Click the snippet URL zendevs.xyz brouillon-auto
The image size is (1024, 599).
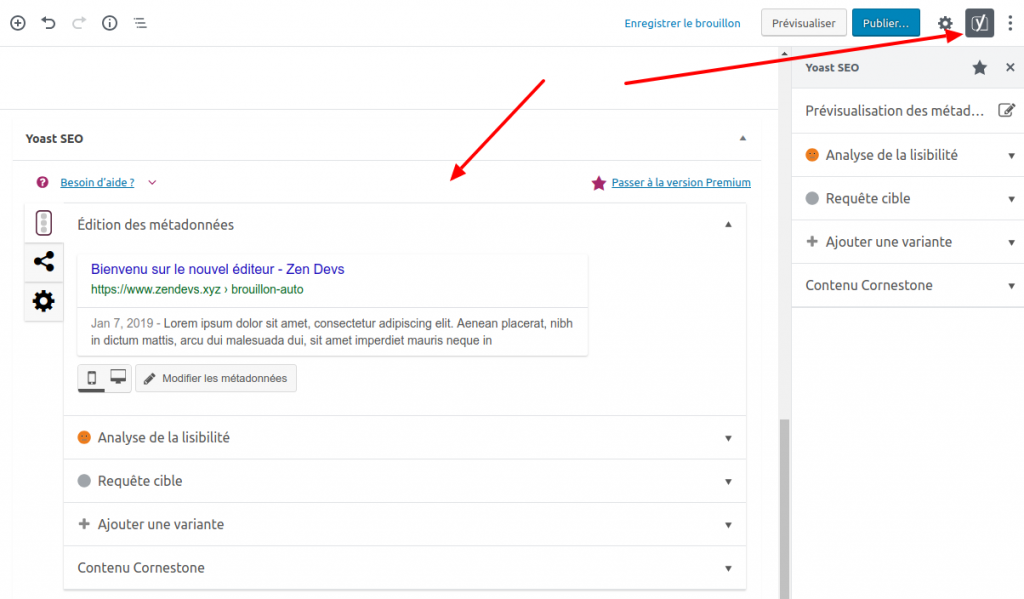[197, 289]
